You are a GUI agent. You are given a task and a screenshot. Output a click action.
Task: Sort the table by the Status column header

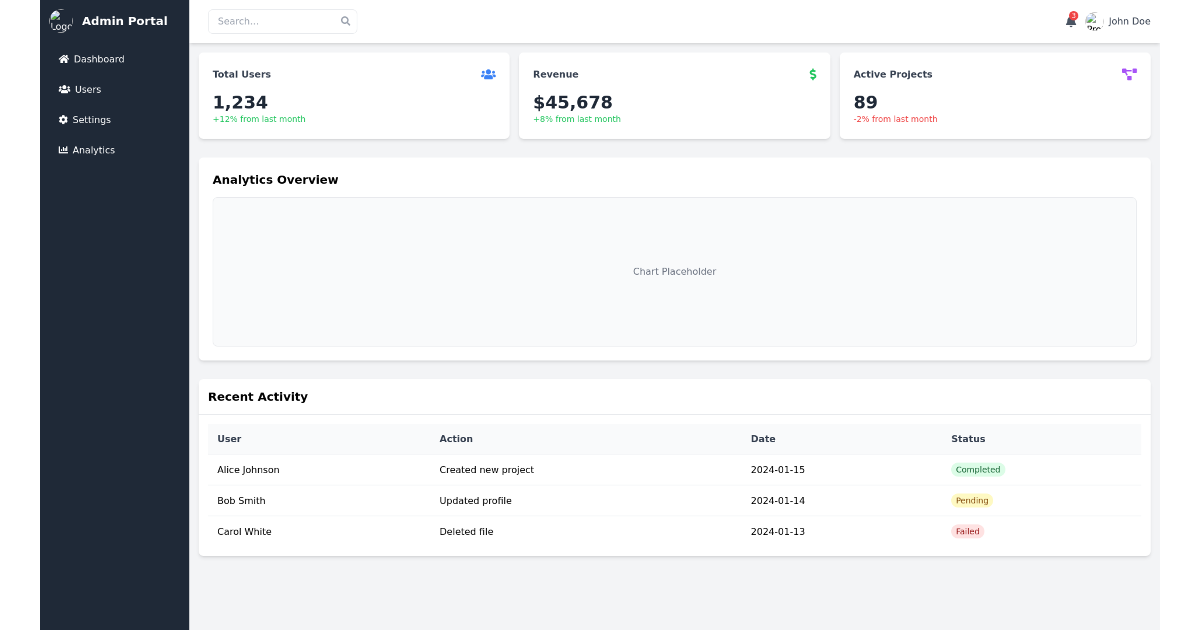968,438
